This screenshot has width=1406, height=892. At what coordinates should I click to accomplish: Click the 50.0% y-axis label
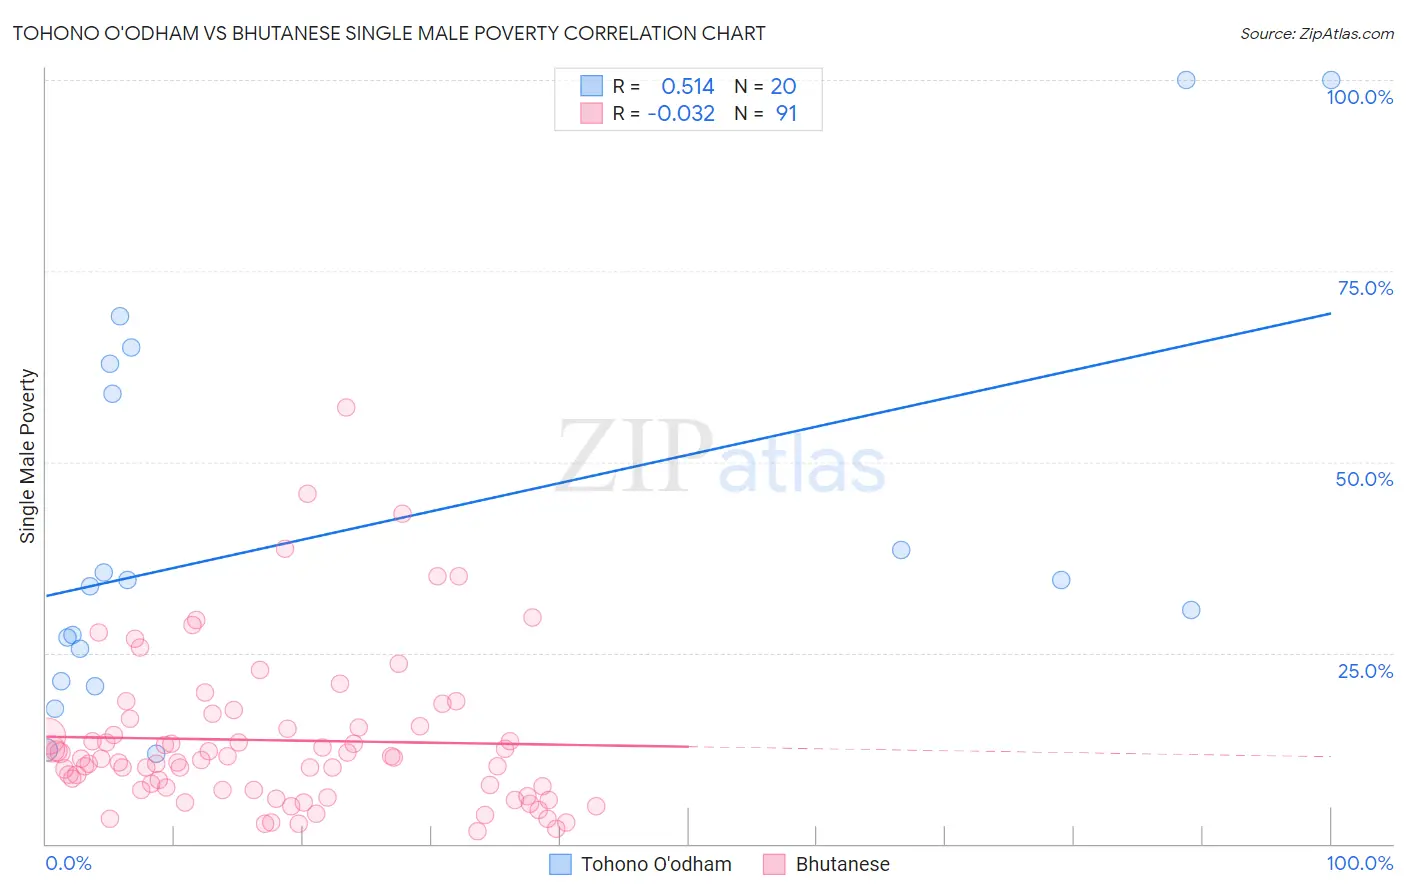[1364, 479]
